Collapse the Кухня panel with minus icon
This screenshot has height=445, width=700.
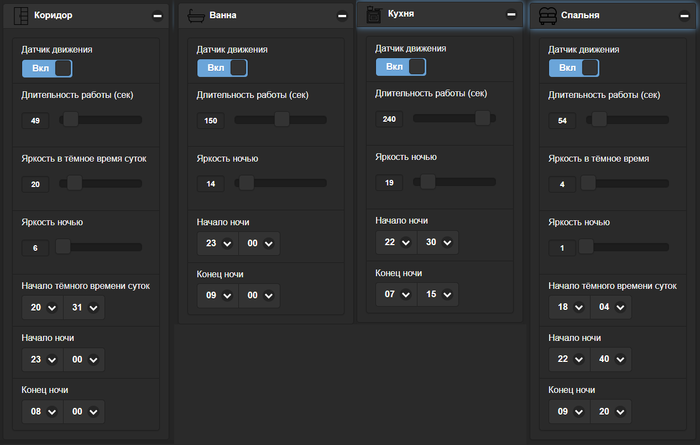coord(511,14)
